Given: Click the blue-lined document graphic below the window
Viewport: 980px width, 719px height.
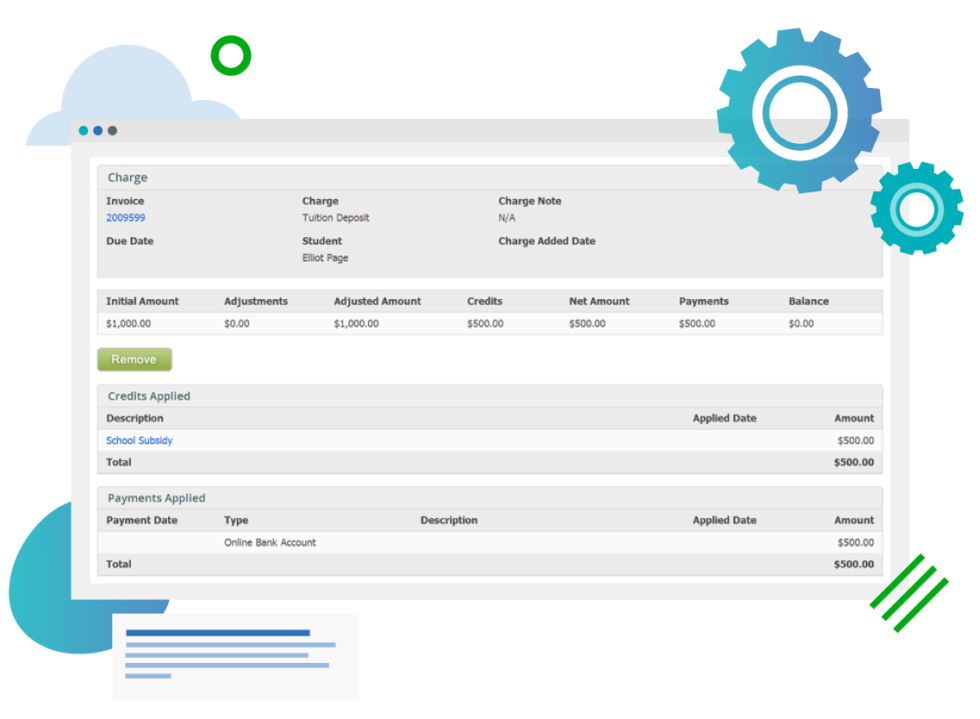Looking at the screenshot, I should (x=229, y=654).
